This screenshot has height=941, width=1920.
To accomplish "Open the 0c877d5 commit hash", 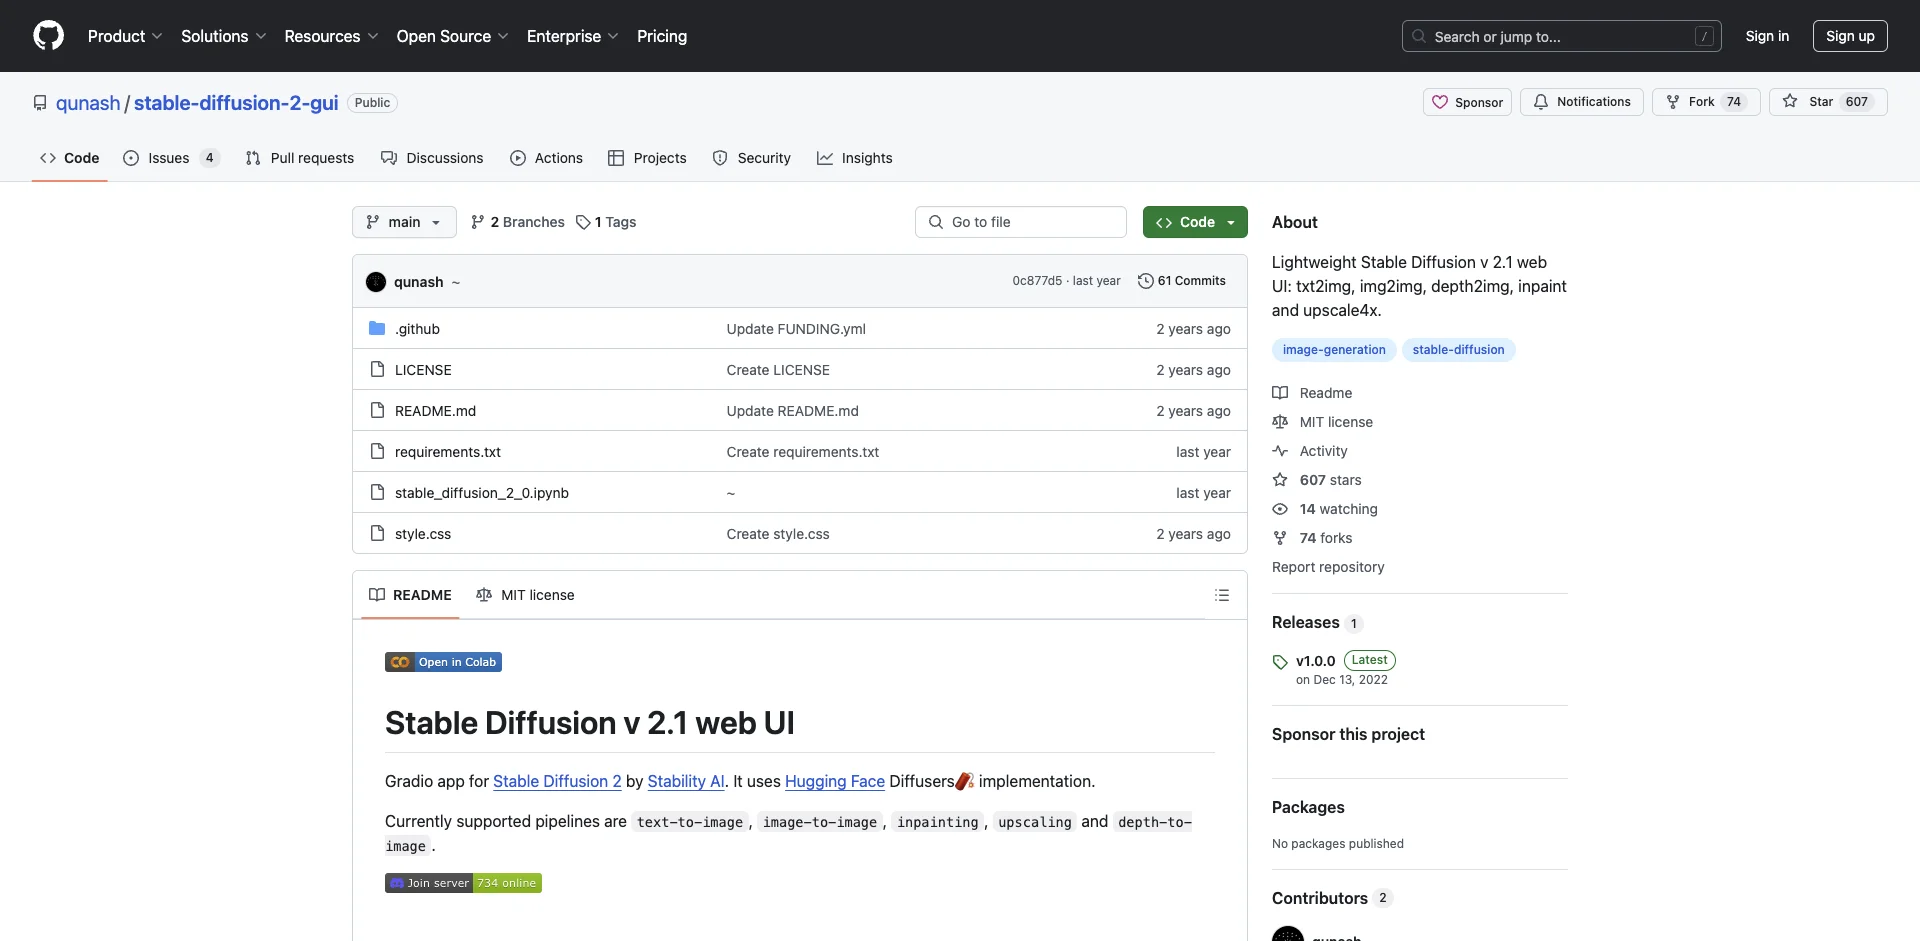I will 1037,281.
